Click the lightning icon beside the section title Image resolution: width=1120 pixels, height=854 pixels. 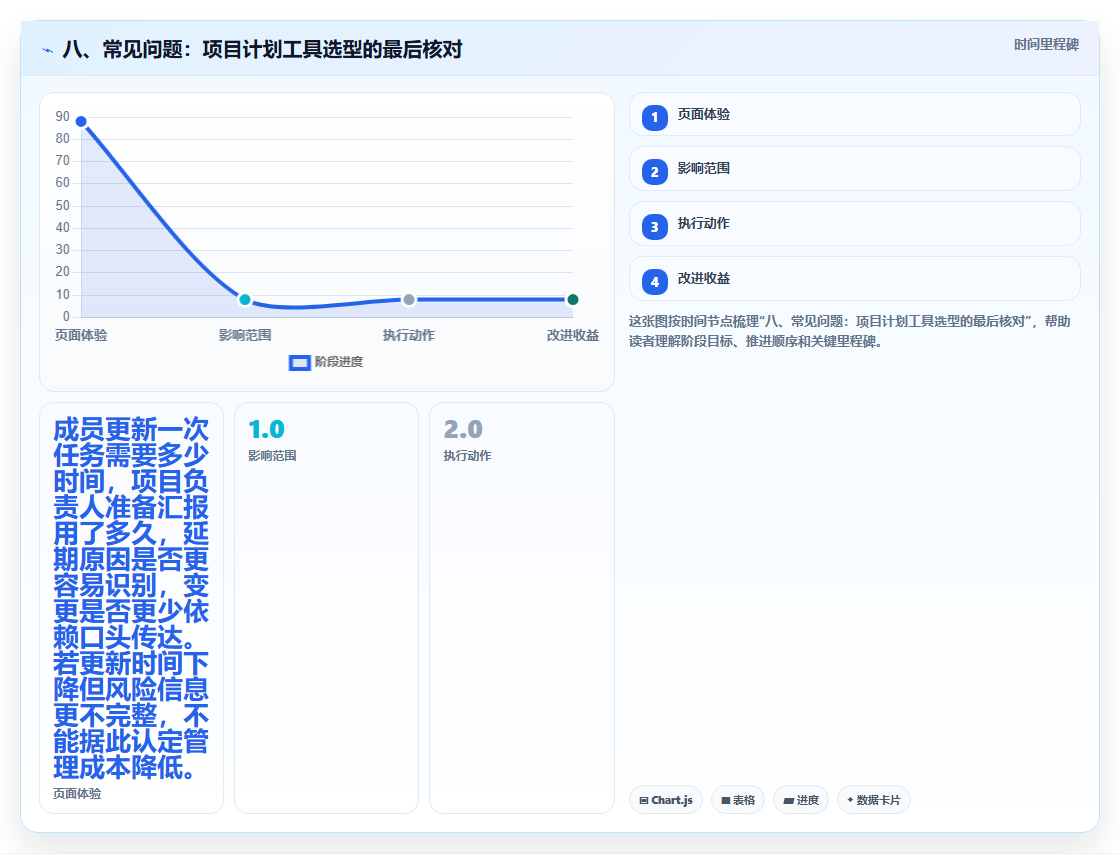(48, 50)
